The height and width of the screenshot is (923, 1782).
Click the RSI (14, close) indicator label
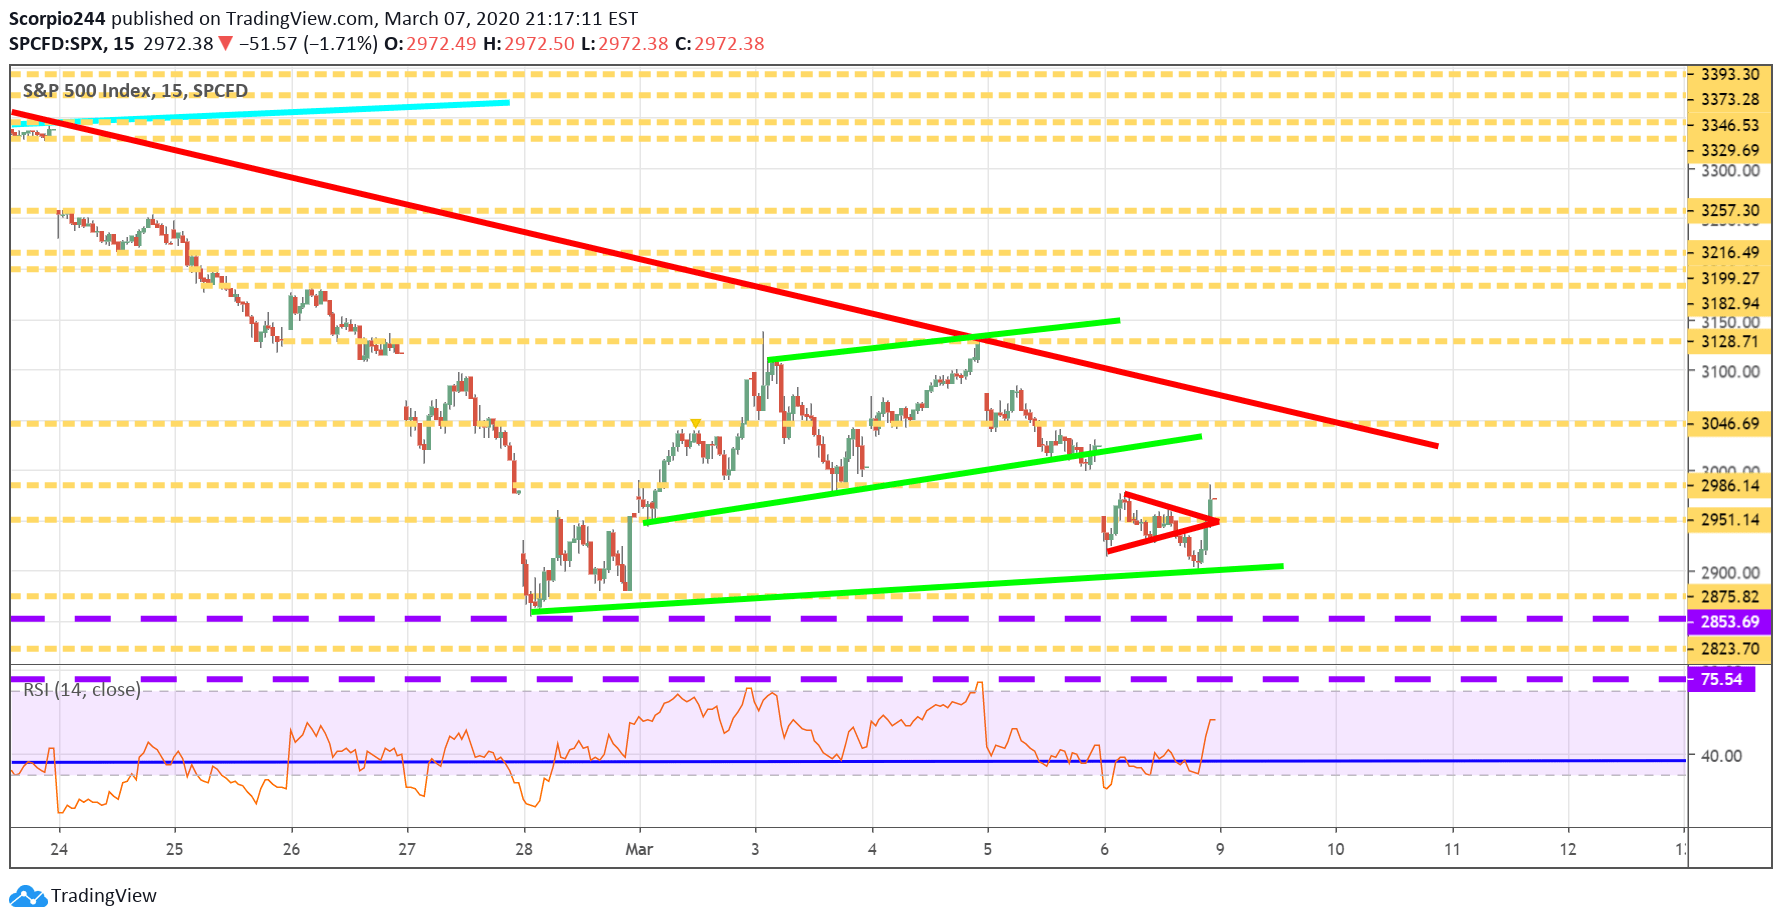(82, 689)
